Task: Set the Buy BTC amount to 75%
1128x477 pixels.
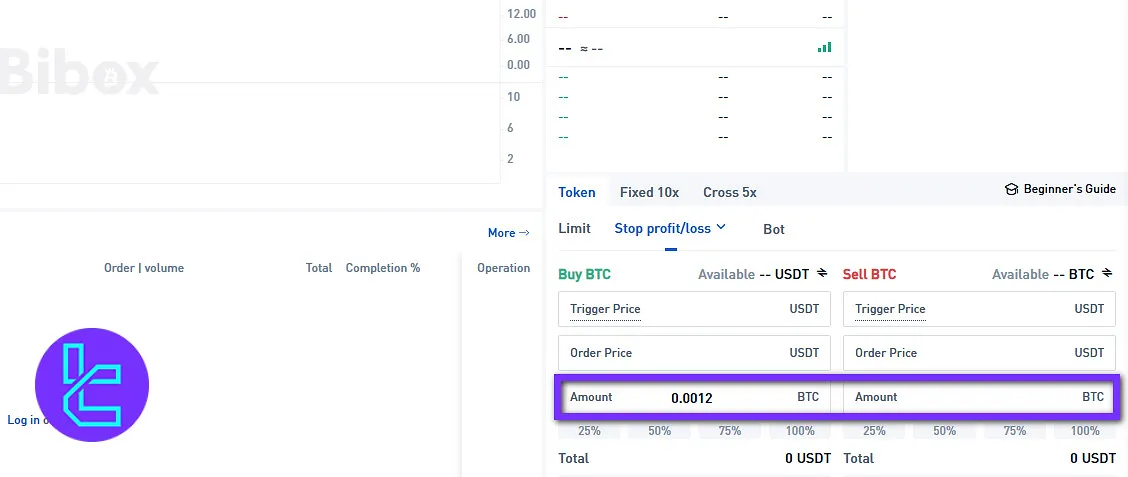Action: pos(729,431)
